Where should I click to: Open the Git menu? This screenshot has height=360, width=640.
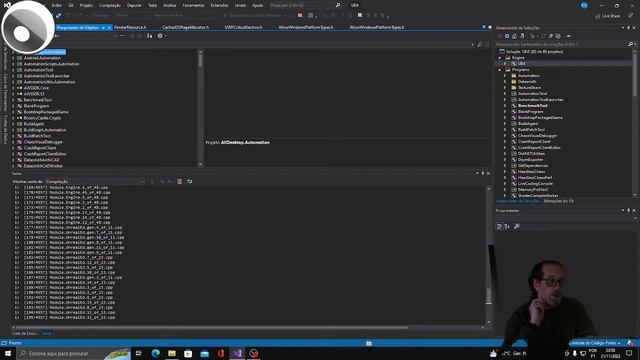pos(71,5)
